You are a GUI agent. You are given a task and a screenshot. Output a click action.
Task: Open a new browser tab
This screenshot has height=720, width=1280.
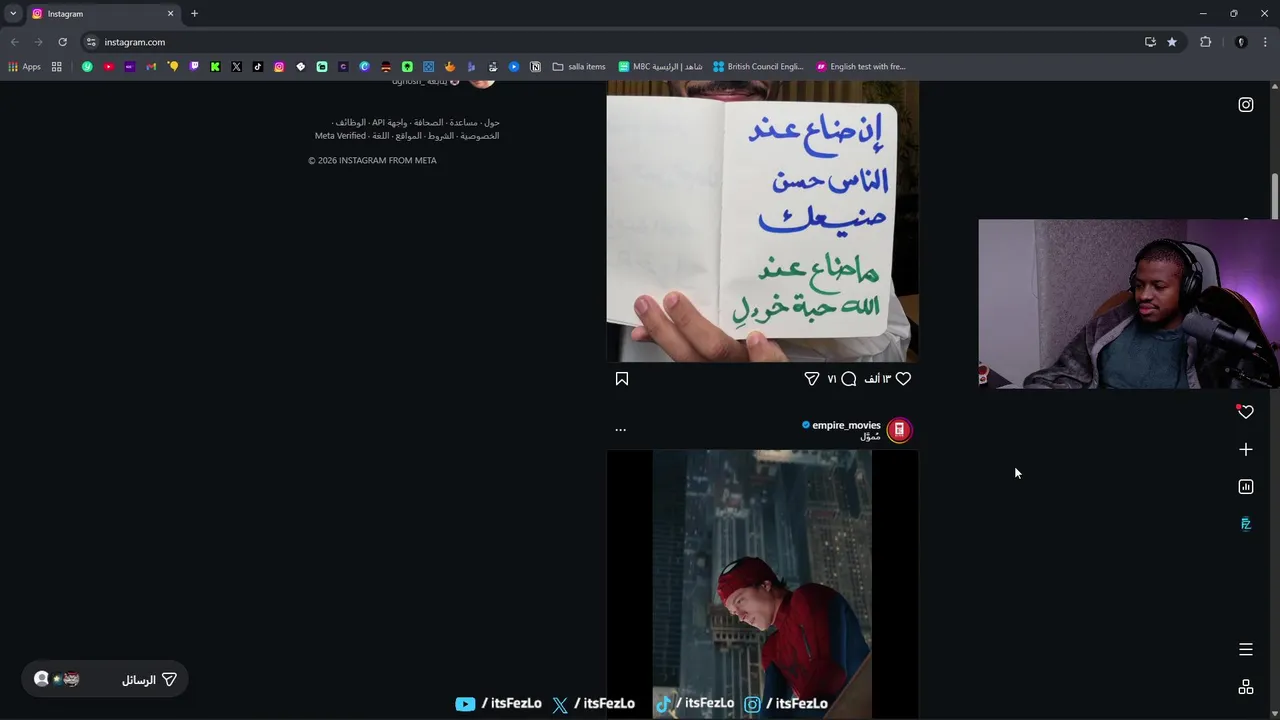pos(194,14)
